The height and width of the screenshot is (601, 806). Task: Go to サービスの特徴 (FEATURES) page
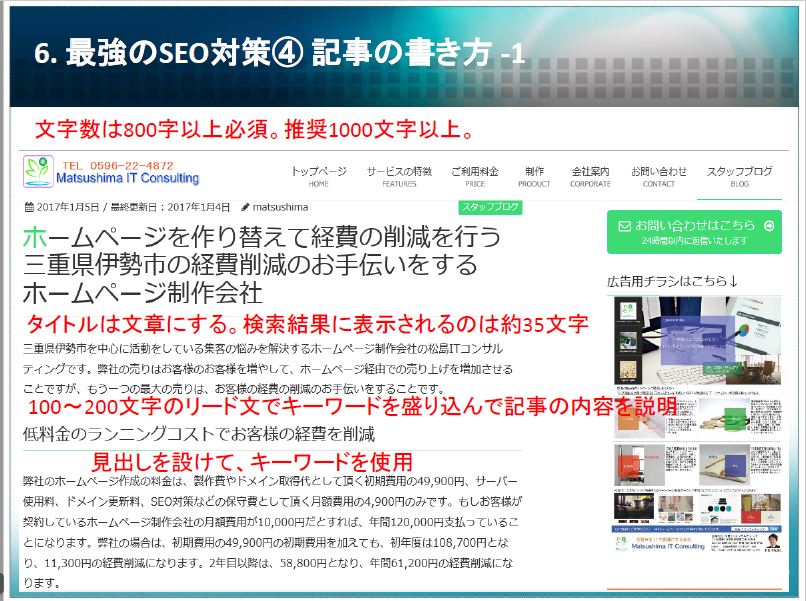[399, 176]
